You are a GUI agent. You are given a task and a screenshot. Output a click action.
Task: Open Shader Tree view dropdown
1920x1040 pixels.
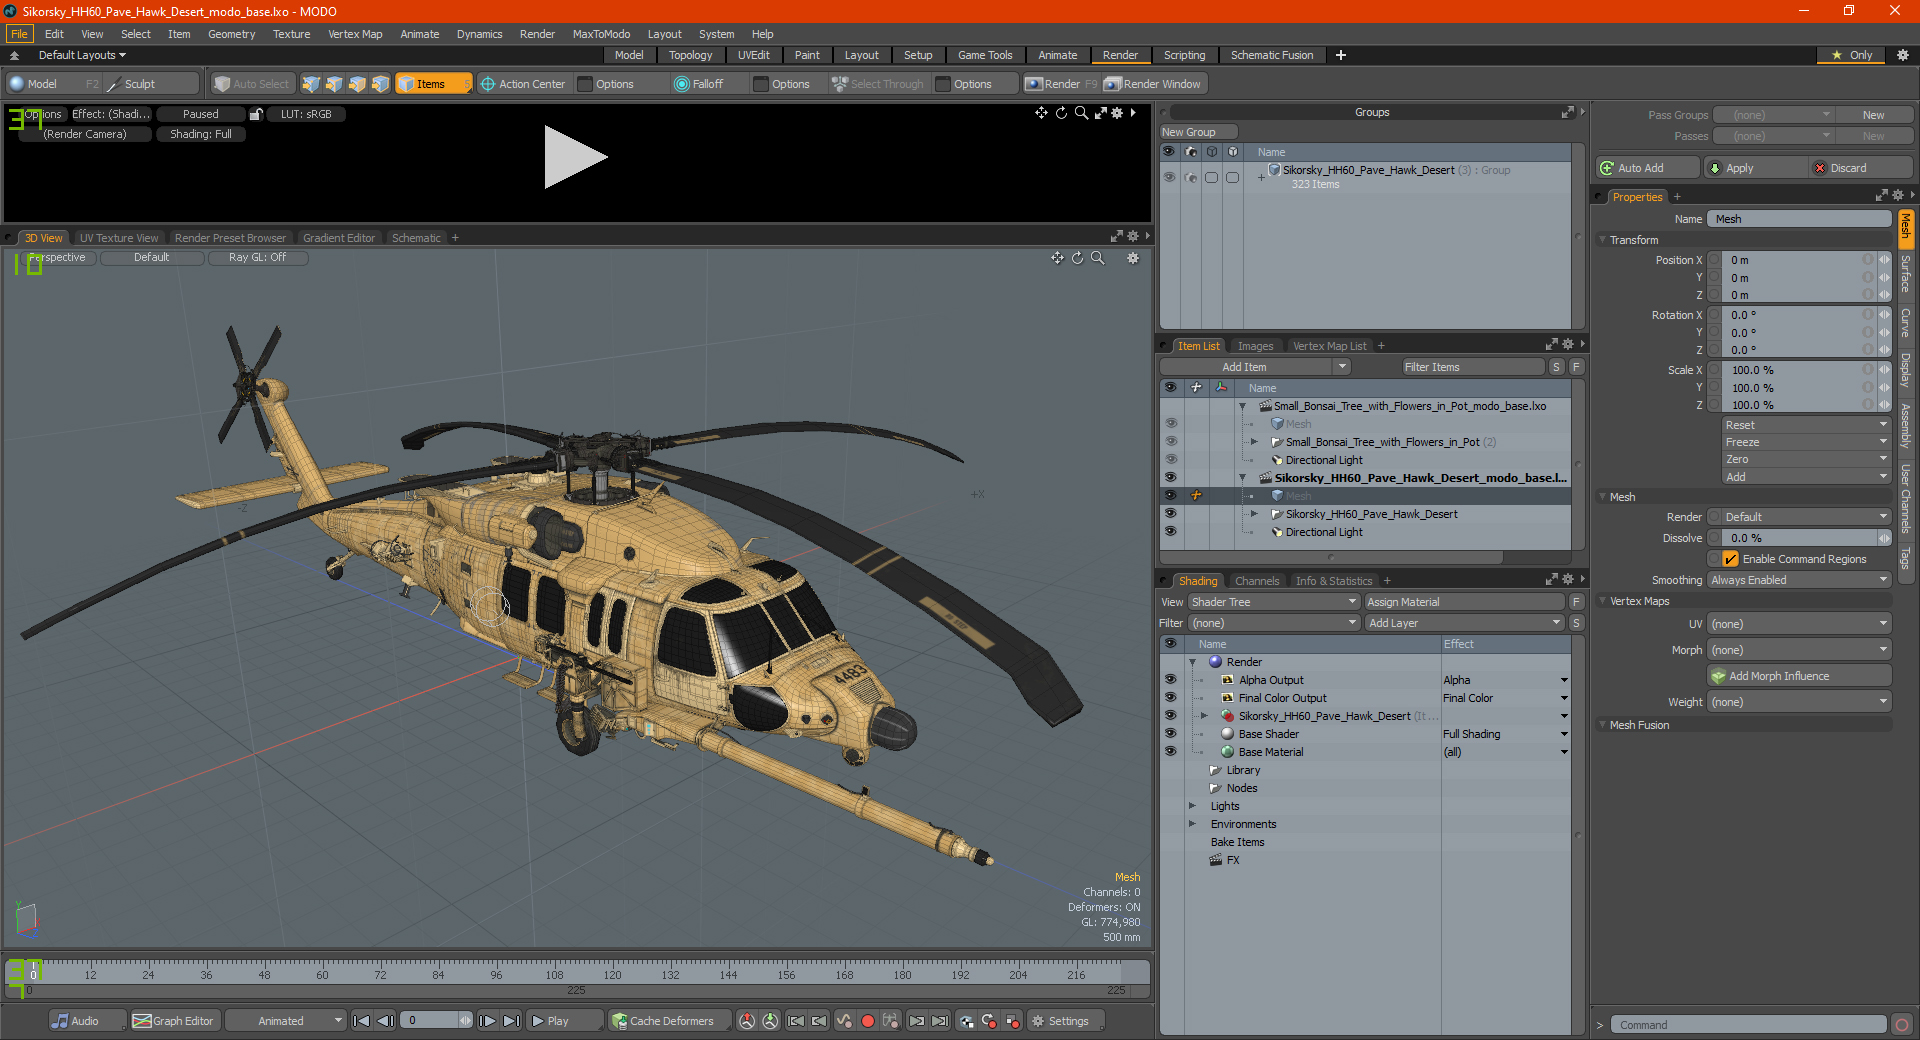click(x=1274, y=602)
